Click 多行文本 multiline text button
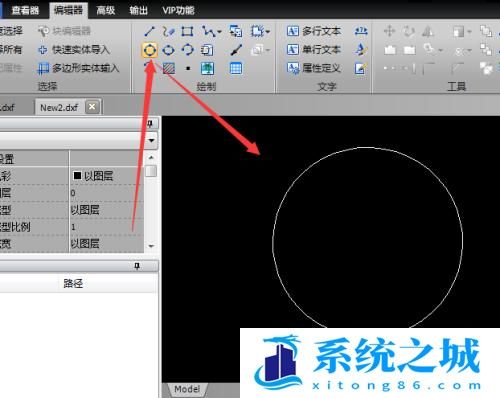Screen dimensions: 500x398 (314, 31)
